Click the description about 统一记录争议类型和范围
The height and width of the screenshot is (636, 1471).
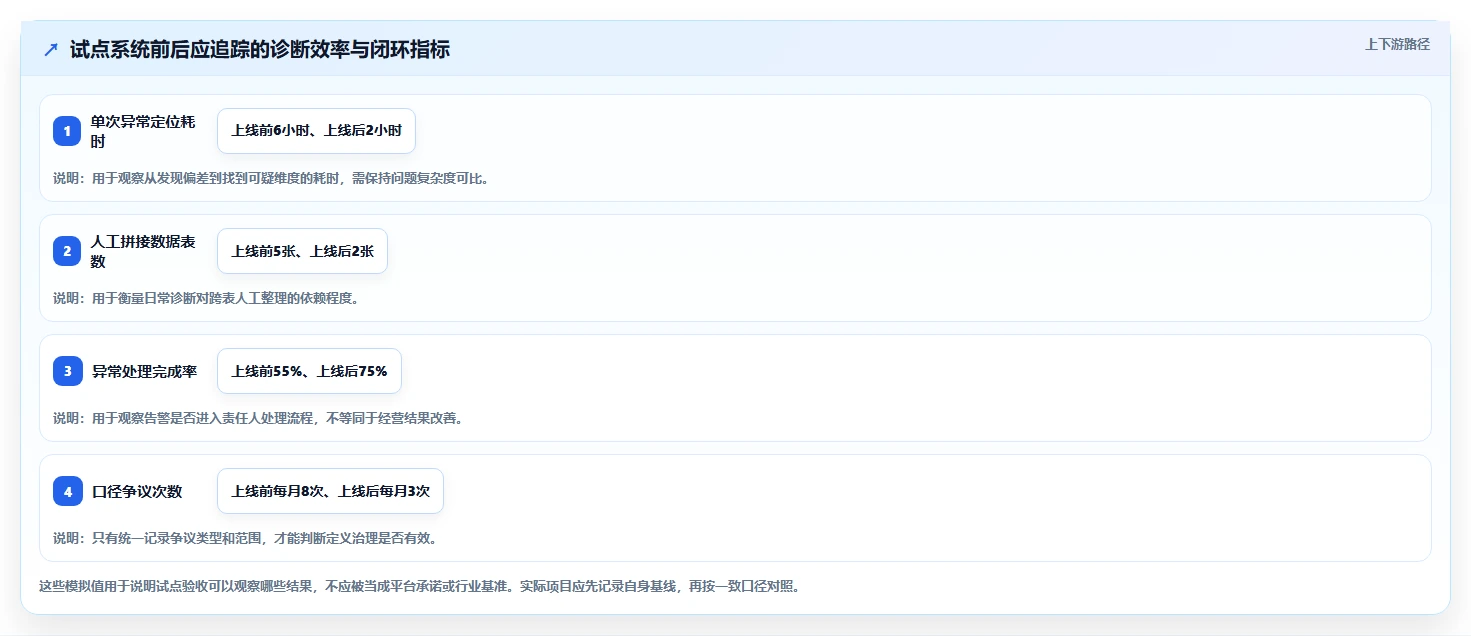point(245,538)
